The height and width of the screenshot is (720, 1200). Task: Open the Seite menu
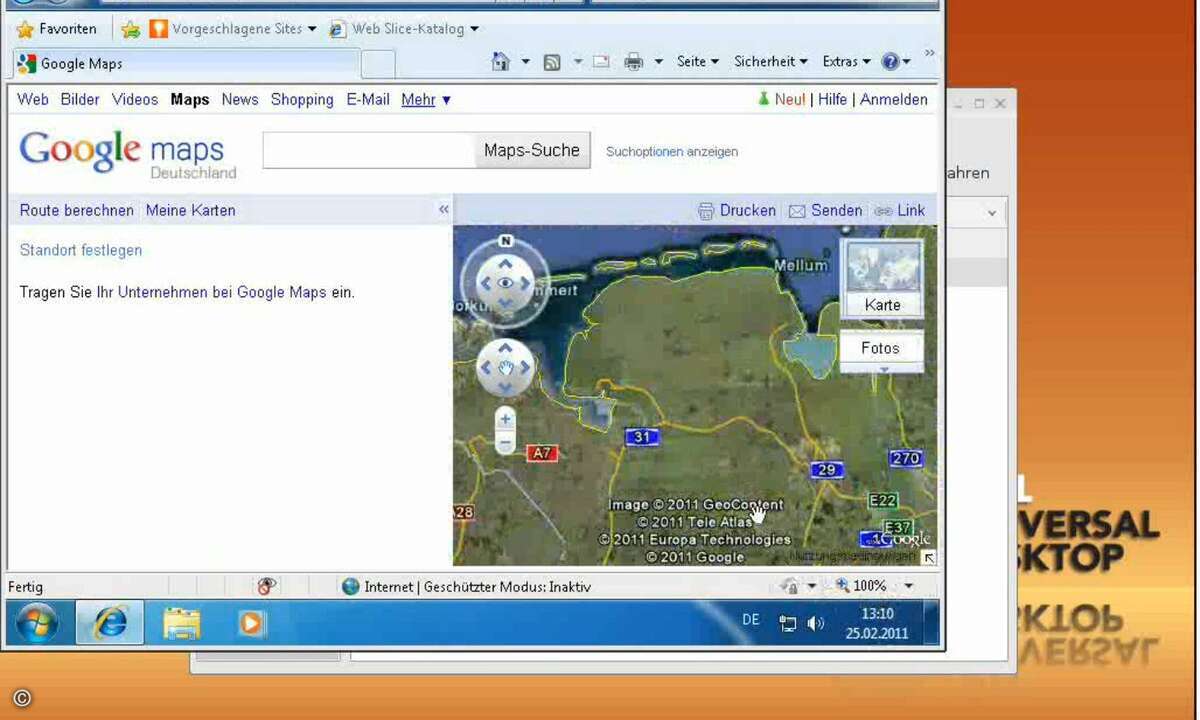coord(697,62)
